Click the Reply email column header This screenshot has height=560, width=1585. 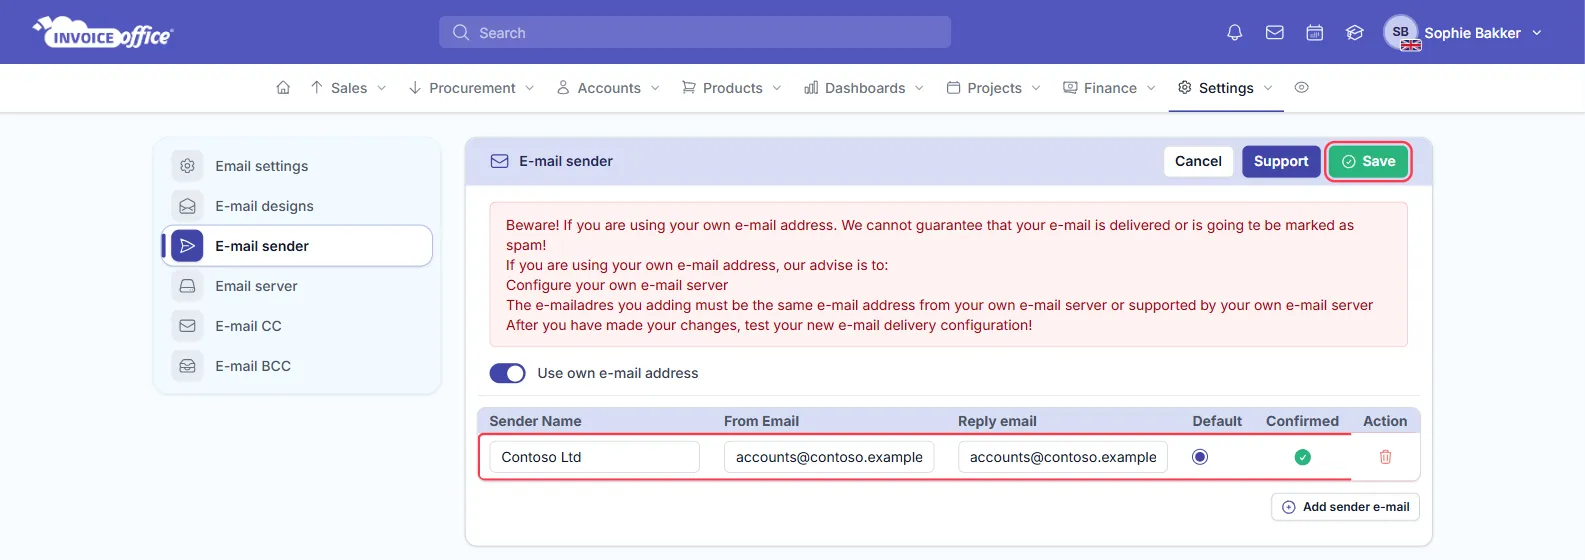[x=997, y=421]
